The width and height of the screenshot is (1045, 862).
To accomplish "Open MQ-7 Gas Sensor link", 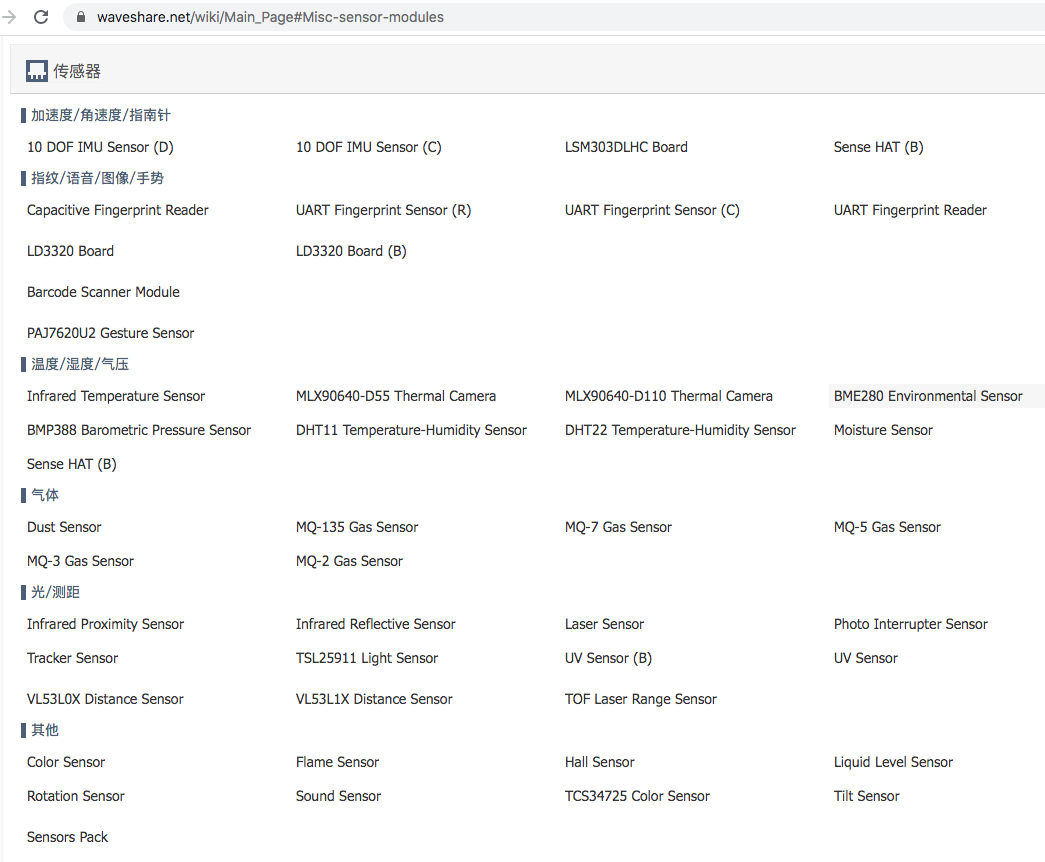I will [x=618, y=527].
